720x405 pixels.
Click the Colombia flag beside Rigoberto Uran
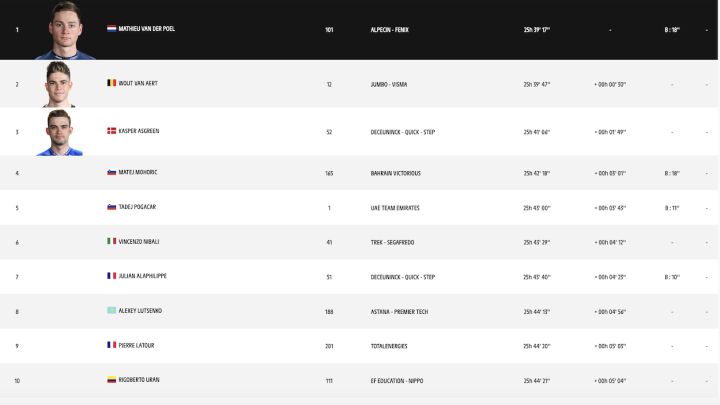pos(112,380)
